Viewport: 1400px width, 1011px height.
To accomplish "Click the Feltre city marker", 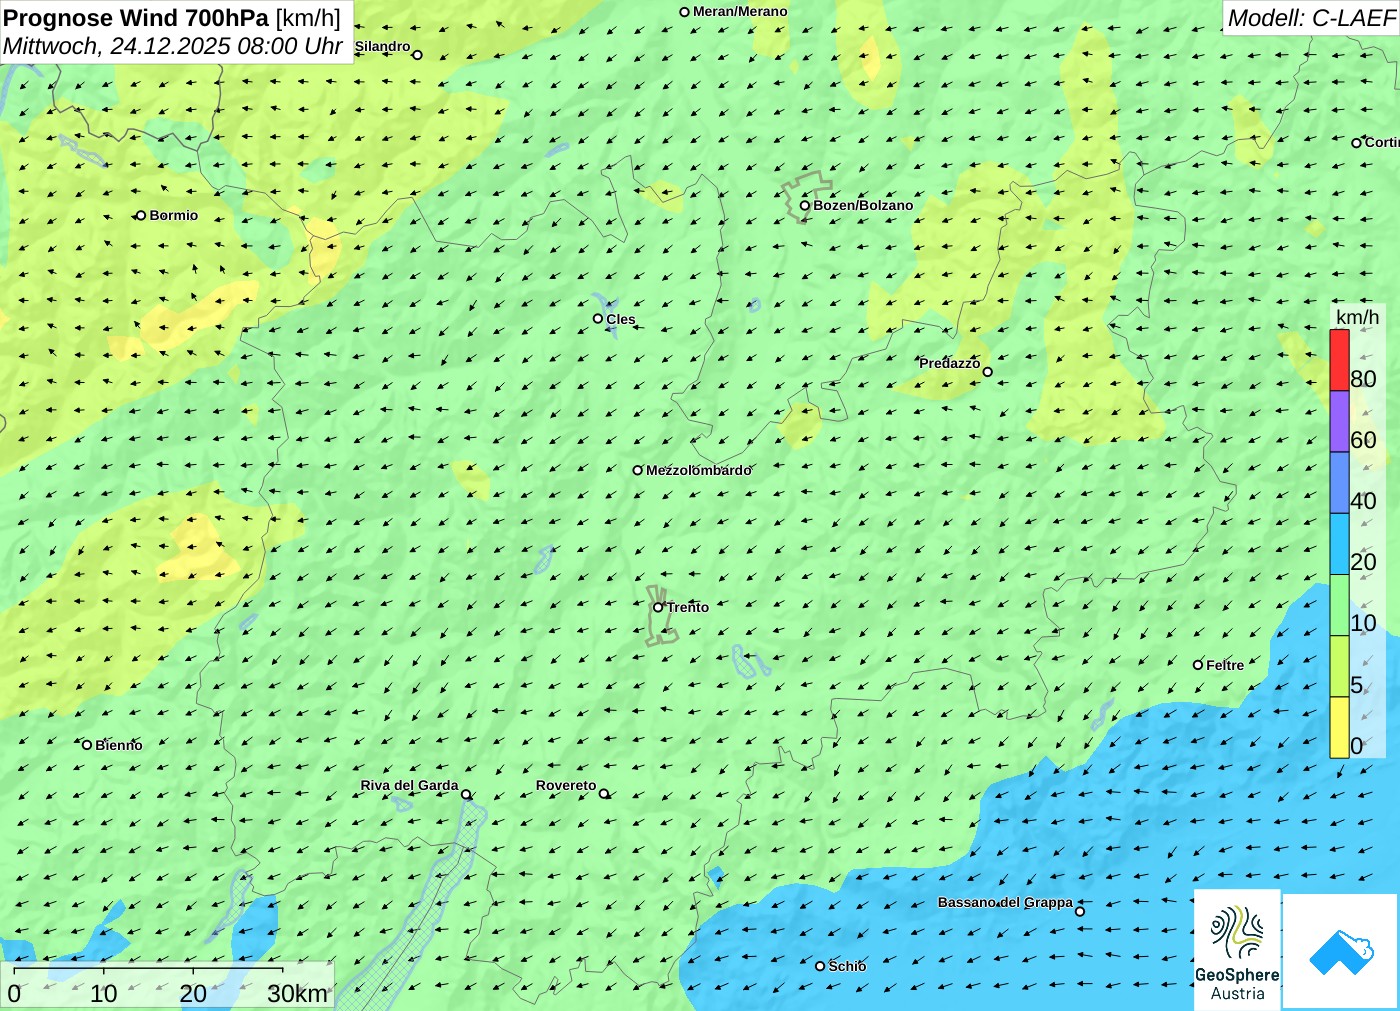I will pos(1198,665).
